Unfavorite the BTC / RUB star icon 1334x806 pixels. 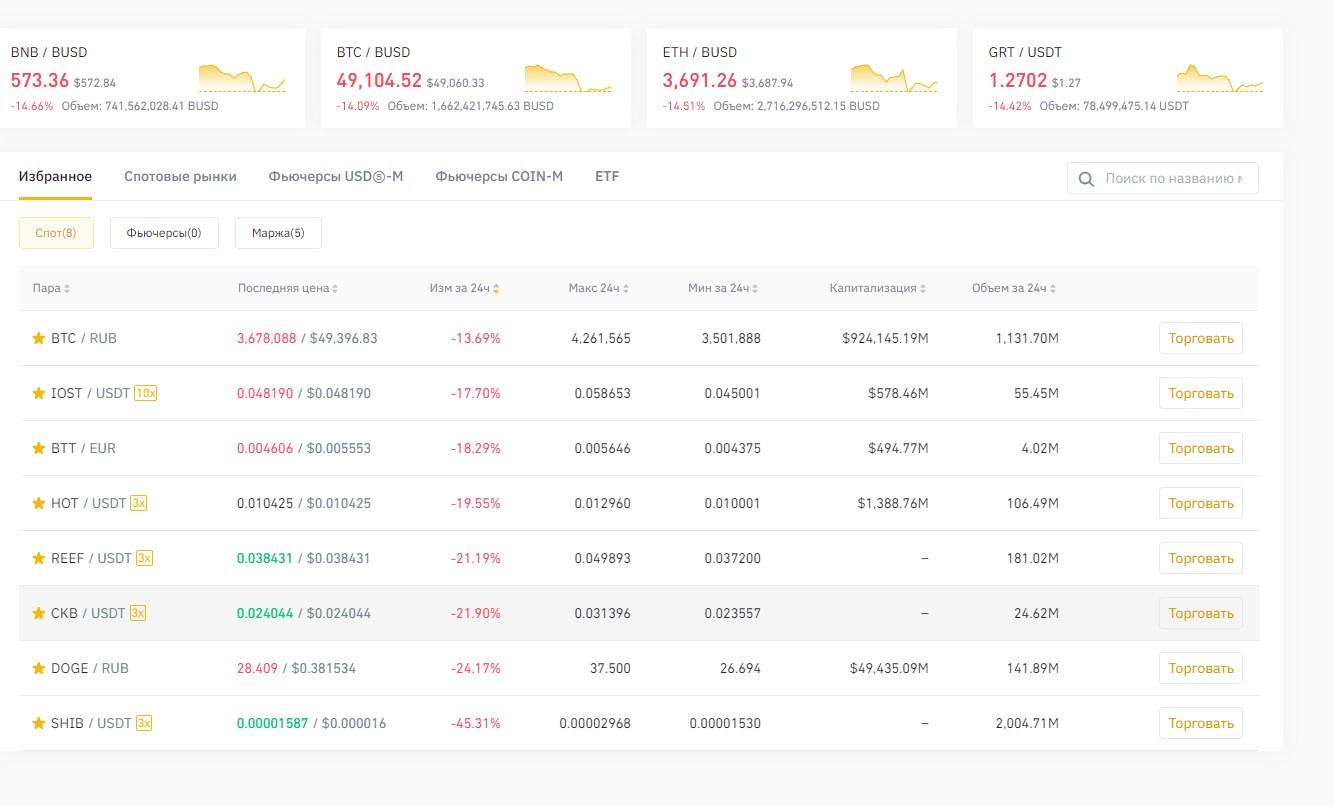click(x=39, y=338)
